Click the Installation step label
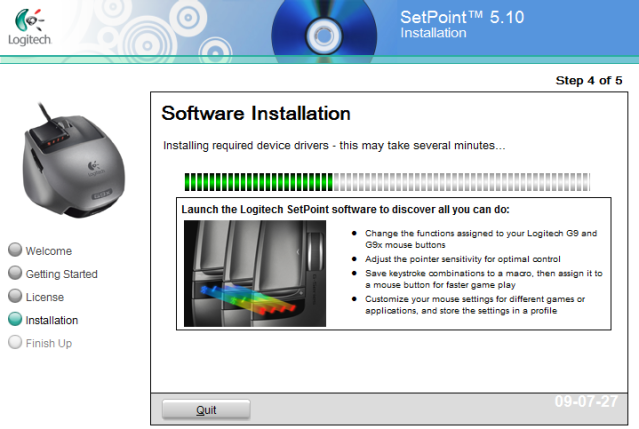Viewport: 639px width, 429px height. (52, 321)
